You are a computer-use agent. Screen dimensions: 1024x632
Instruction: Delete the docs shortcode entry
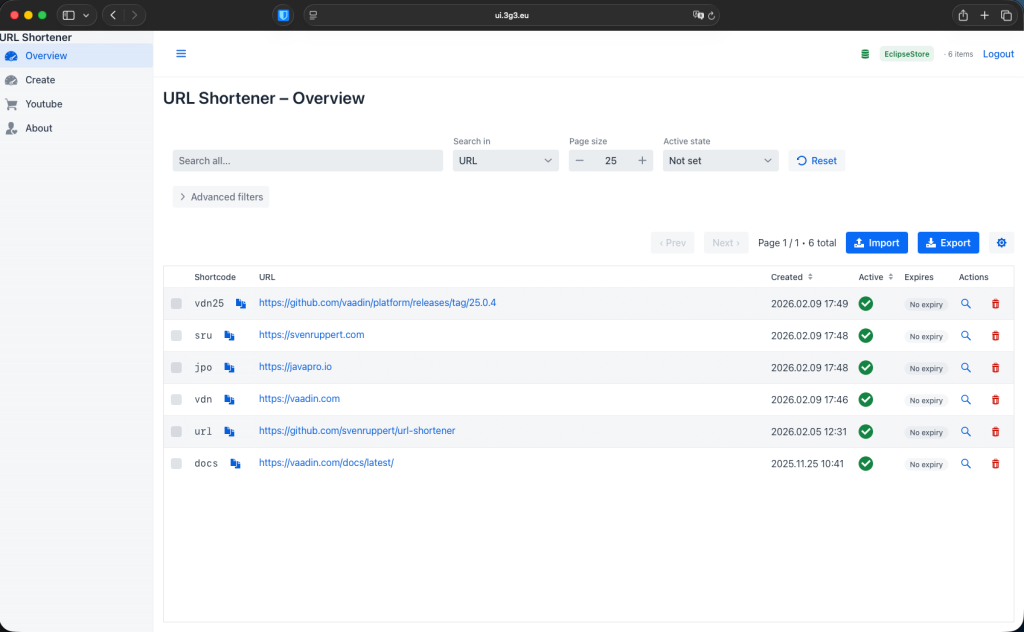[995, 463]
